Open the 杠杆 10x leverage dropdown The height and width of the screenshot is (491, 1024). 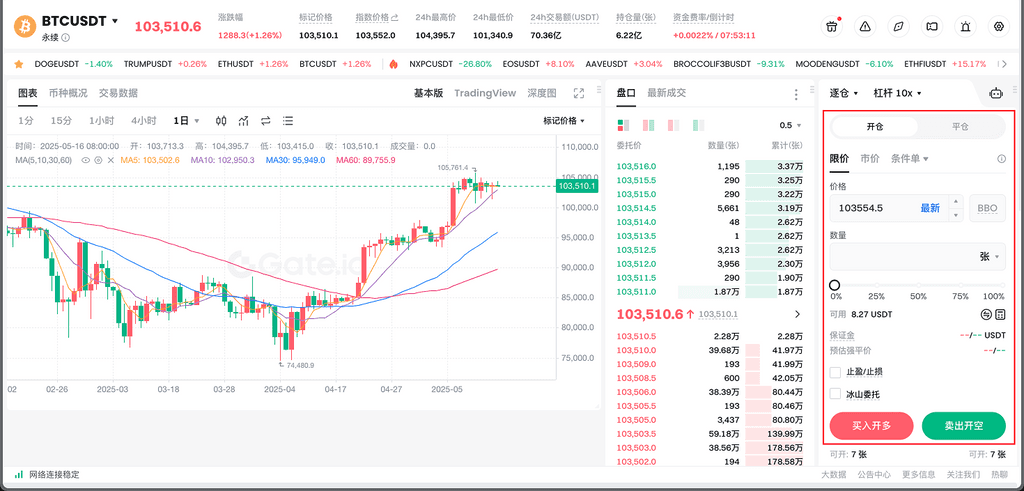point(896,93)
